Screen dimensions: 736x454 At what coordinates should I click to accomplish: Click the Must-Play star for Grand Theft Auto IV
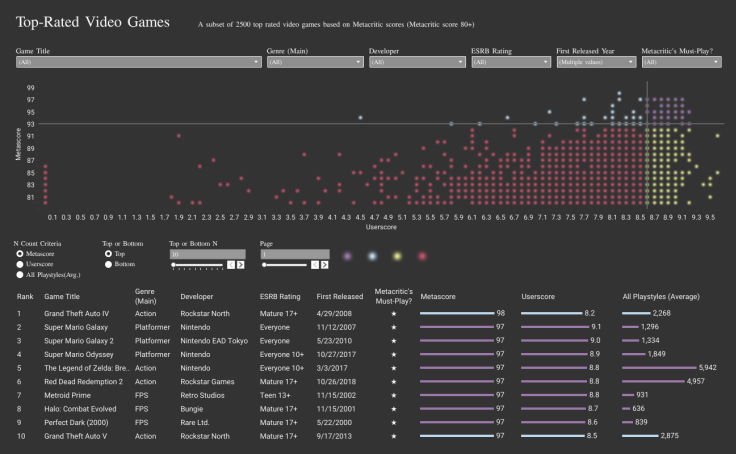[x=394, y=313]
